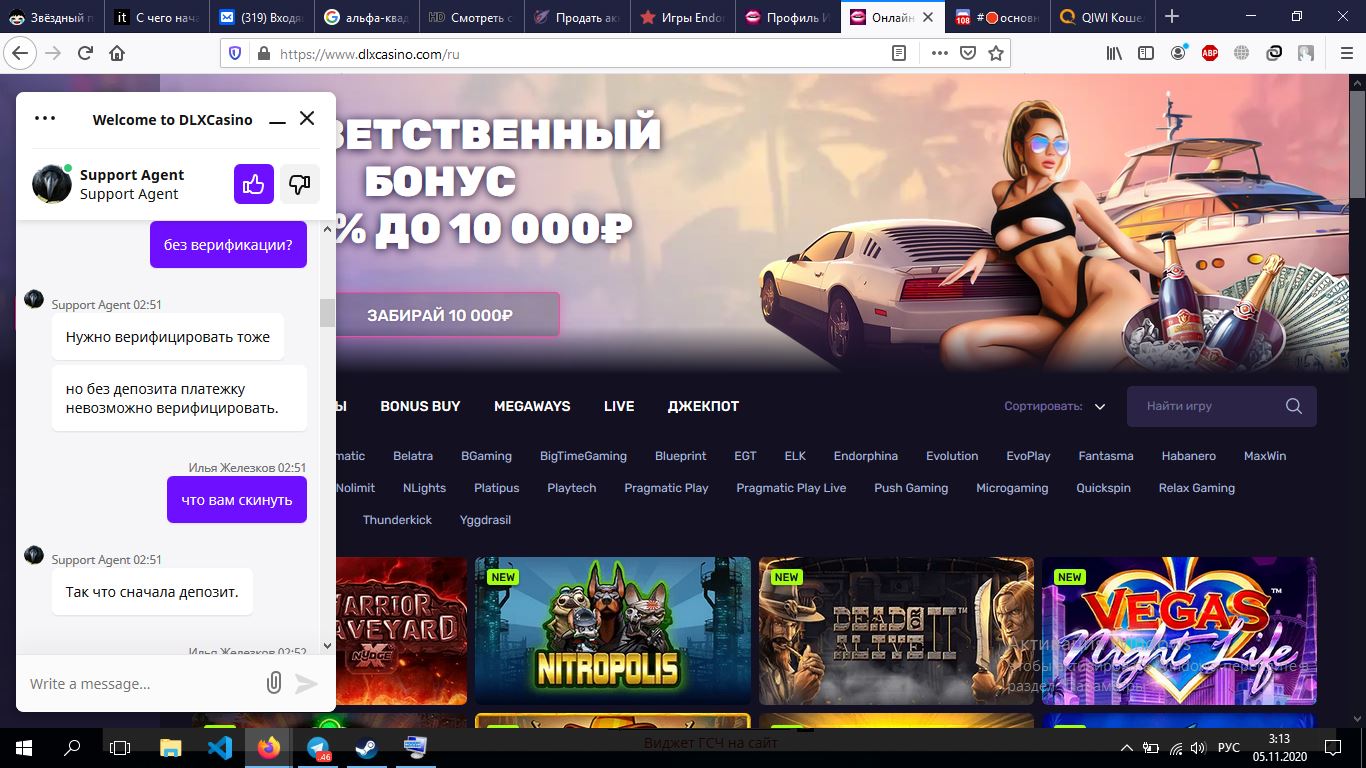Filter games by BigTimeGaming provider
Viewport: 1366px width, 768px height.
(x=583, y=456)
